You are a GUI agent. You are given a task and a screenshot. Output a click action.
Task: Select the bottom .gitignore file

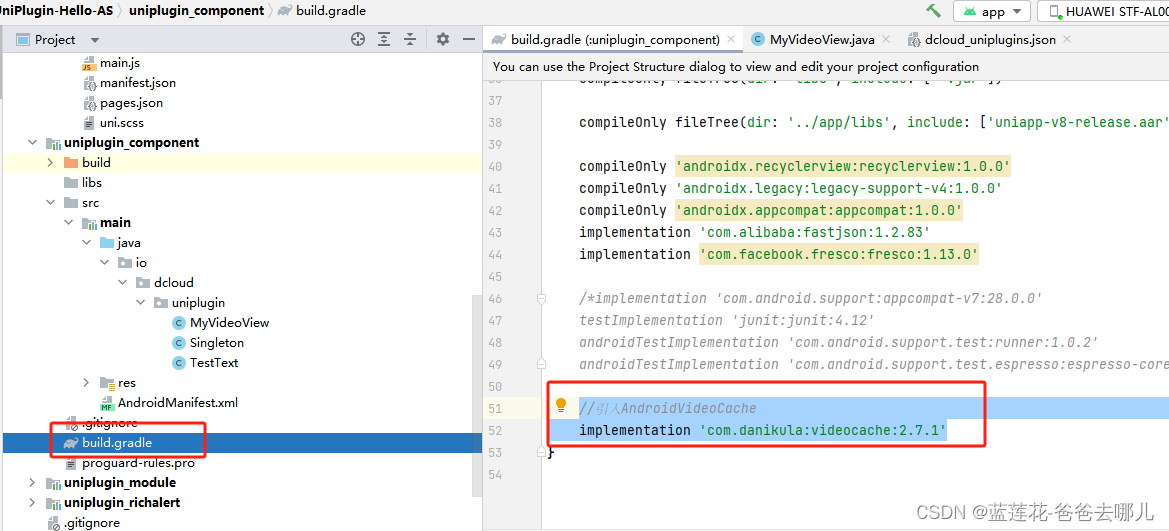click(92, 523)
